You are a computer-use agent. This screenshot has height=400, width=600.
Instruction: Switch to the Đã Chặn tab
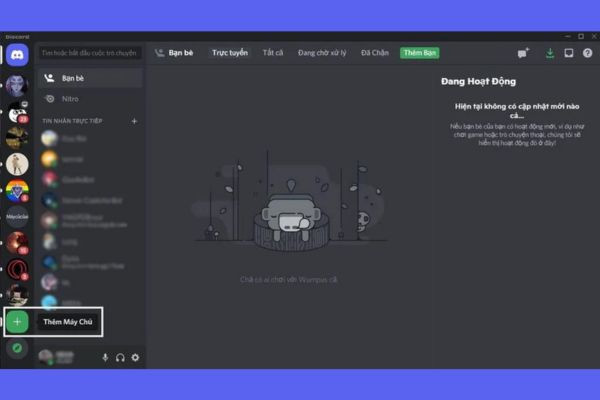tap(375, 53)
